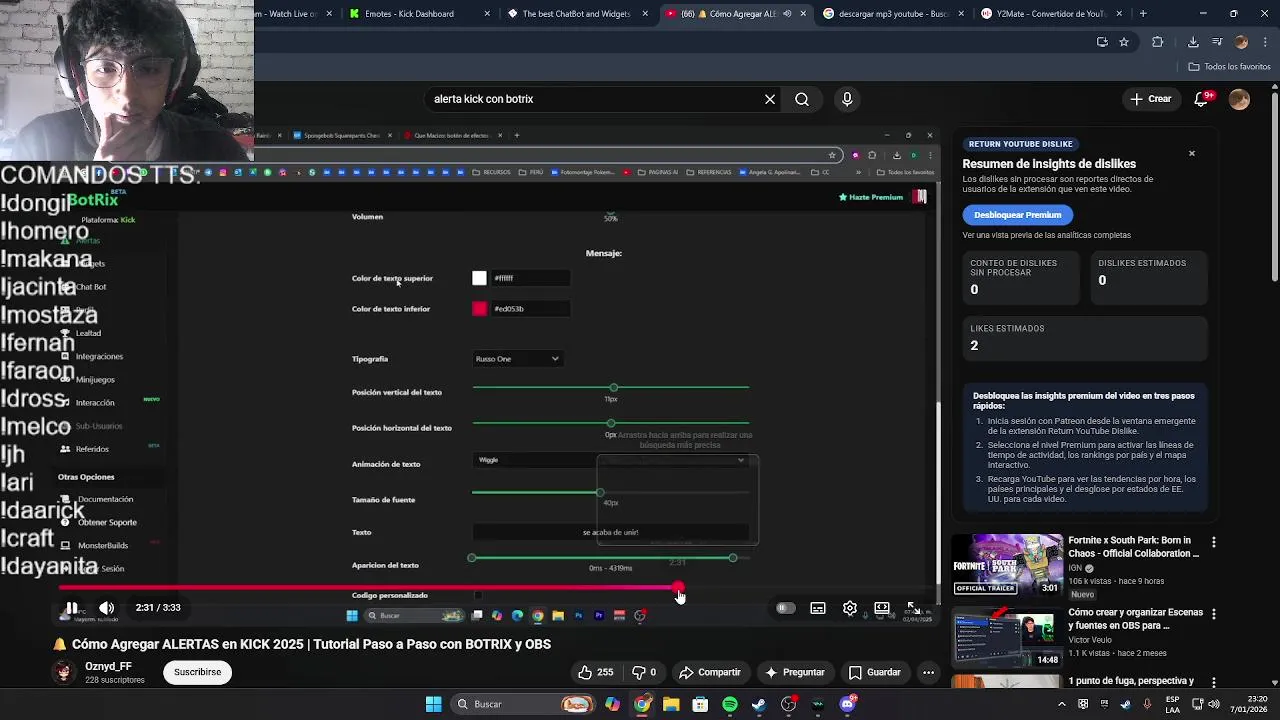
Task: Open the YouTube player settings gear
Action: (x=850, y=608)
